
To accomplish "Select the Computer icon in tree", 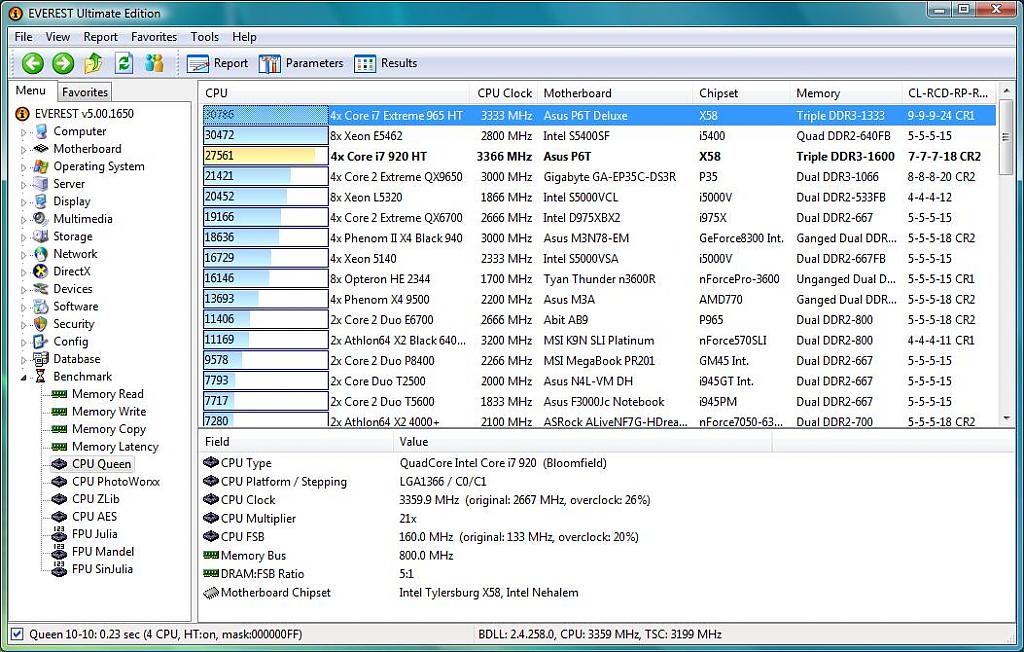I will (x=41, y=131).
